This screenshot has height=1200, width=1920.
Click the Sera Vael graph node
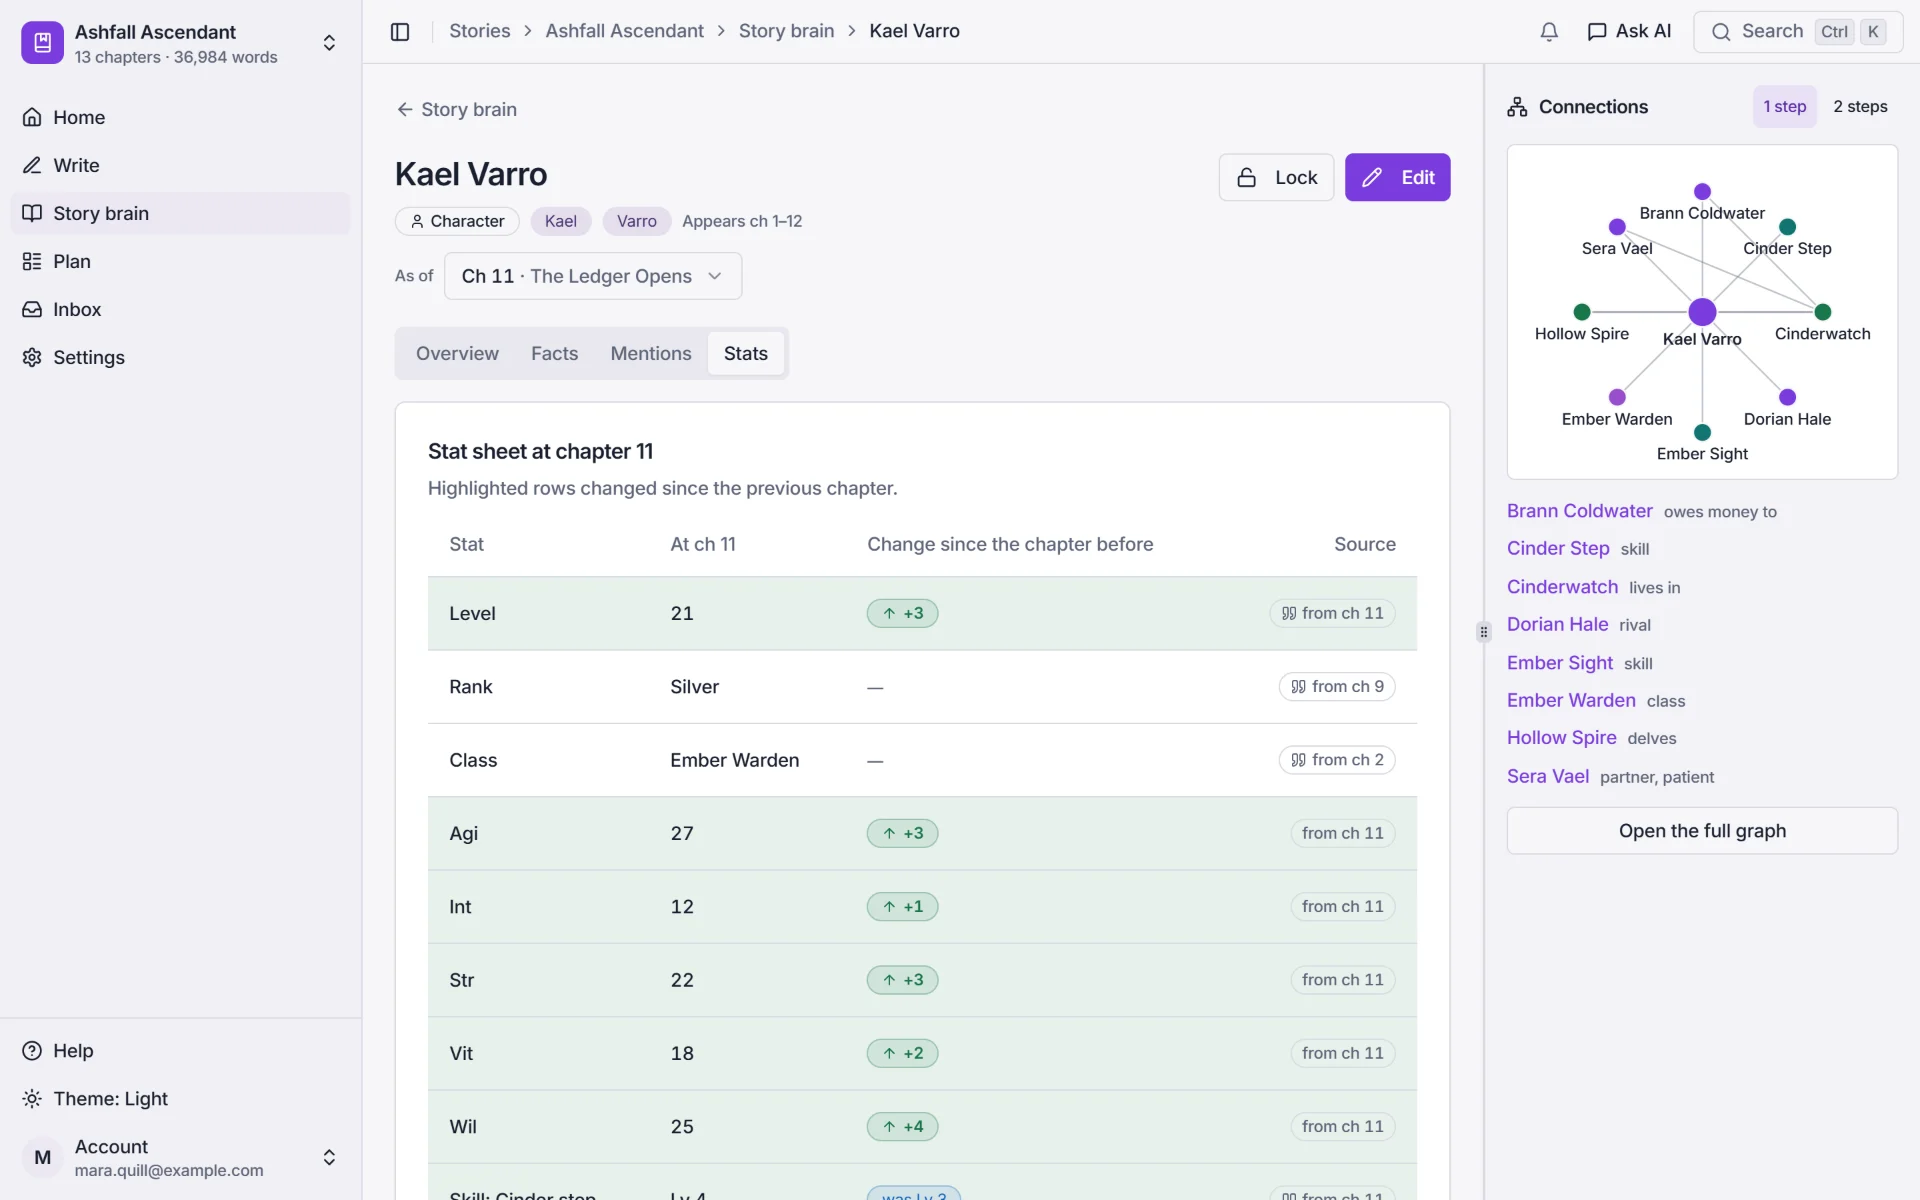pyautogui.click(x=1617, y=227)
